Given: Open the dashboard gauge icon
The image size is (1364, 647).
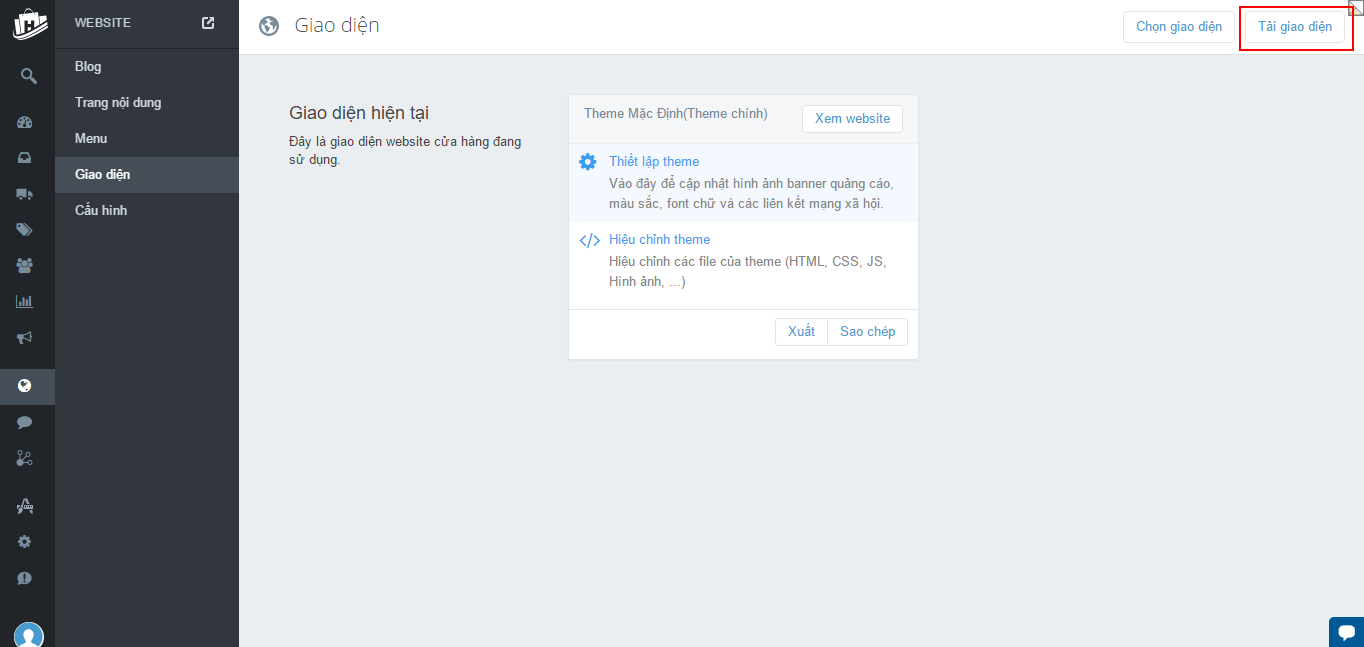Looking at the screenshot, I should (25, 123).
